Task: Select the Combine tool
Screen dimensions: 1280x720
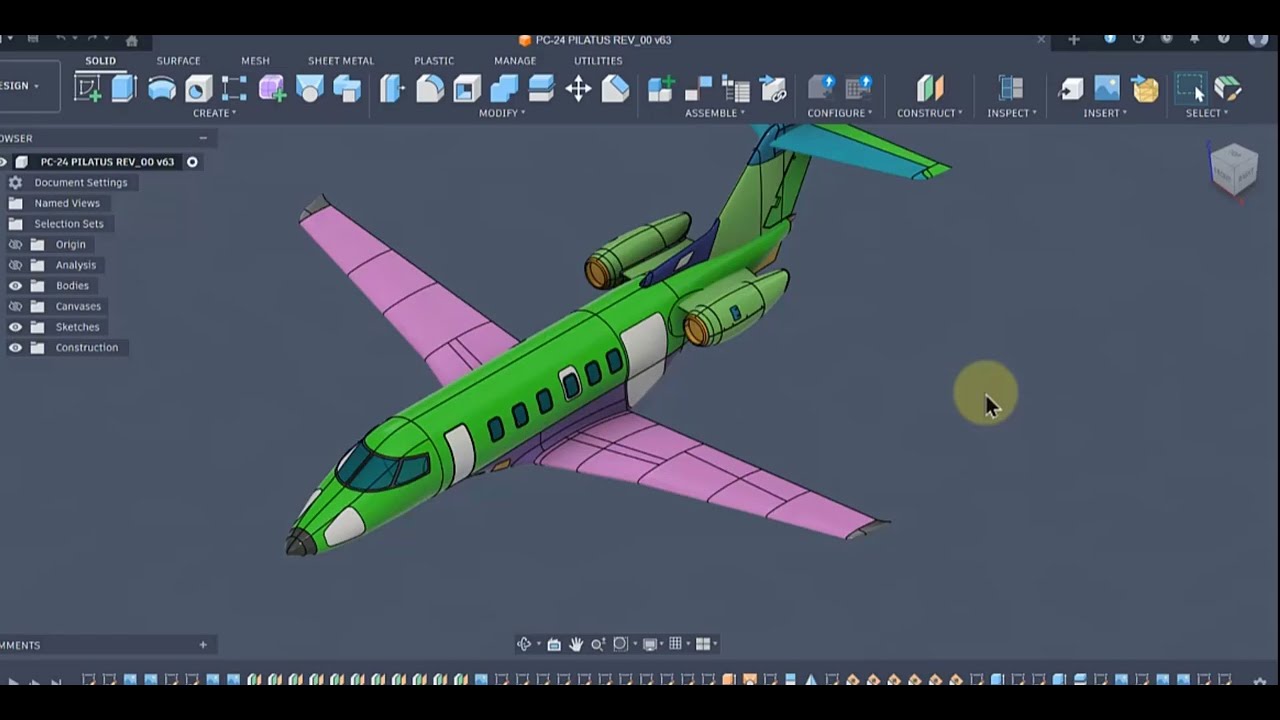Action: pyautogui.click(x=504, y=89)
